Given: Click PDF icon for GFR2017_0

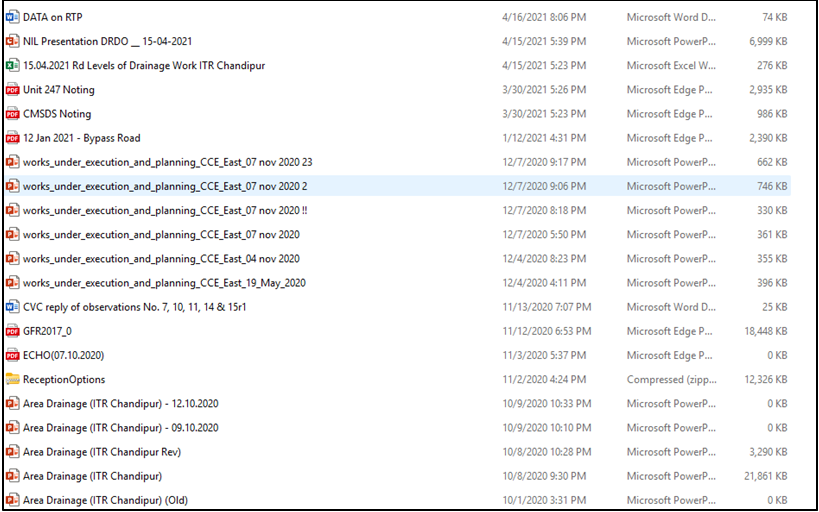Looking at the screenshot, I should tap(12, 331).
